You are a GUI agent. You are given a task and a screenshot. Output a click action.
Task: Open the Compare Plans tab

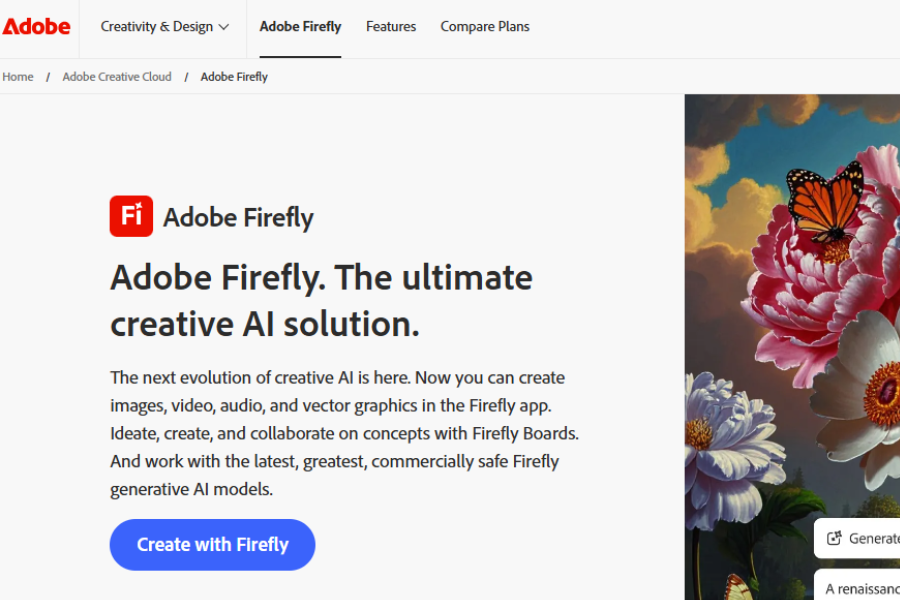tap(485, 26)
